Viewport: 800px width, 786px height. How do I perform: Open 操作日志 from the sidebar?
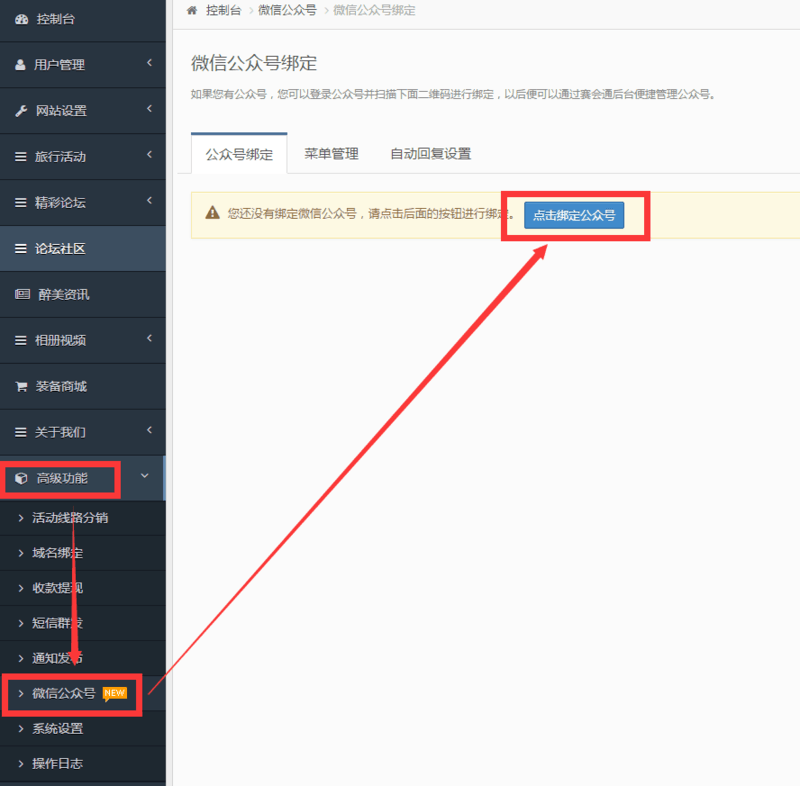pyautogui.click(x=56, y=763)
